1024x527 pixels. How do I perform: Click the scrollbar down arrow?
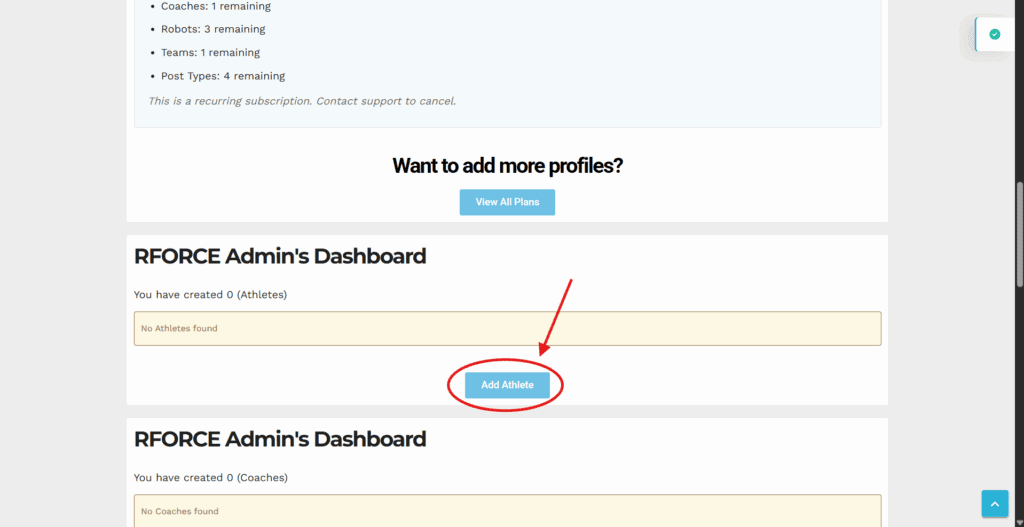pyautogui.click(x=1019, y=522)
